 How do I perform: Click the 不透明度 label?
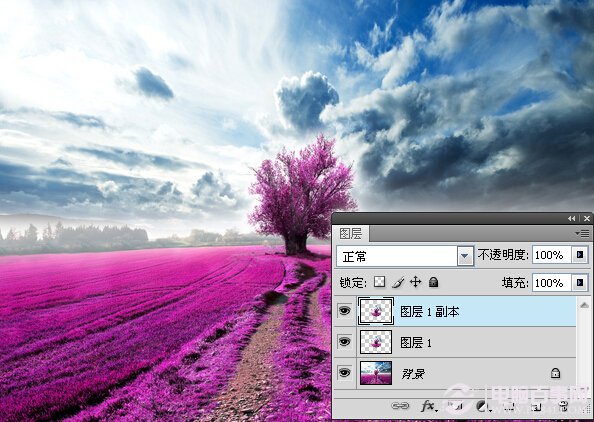(x=503, y=255)
